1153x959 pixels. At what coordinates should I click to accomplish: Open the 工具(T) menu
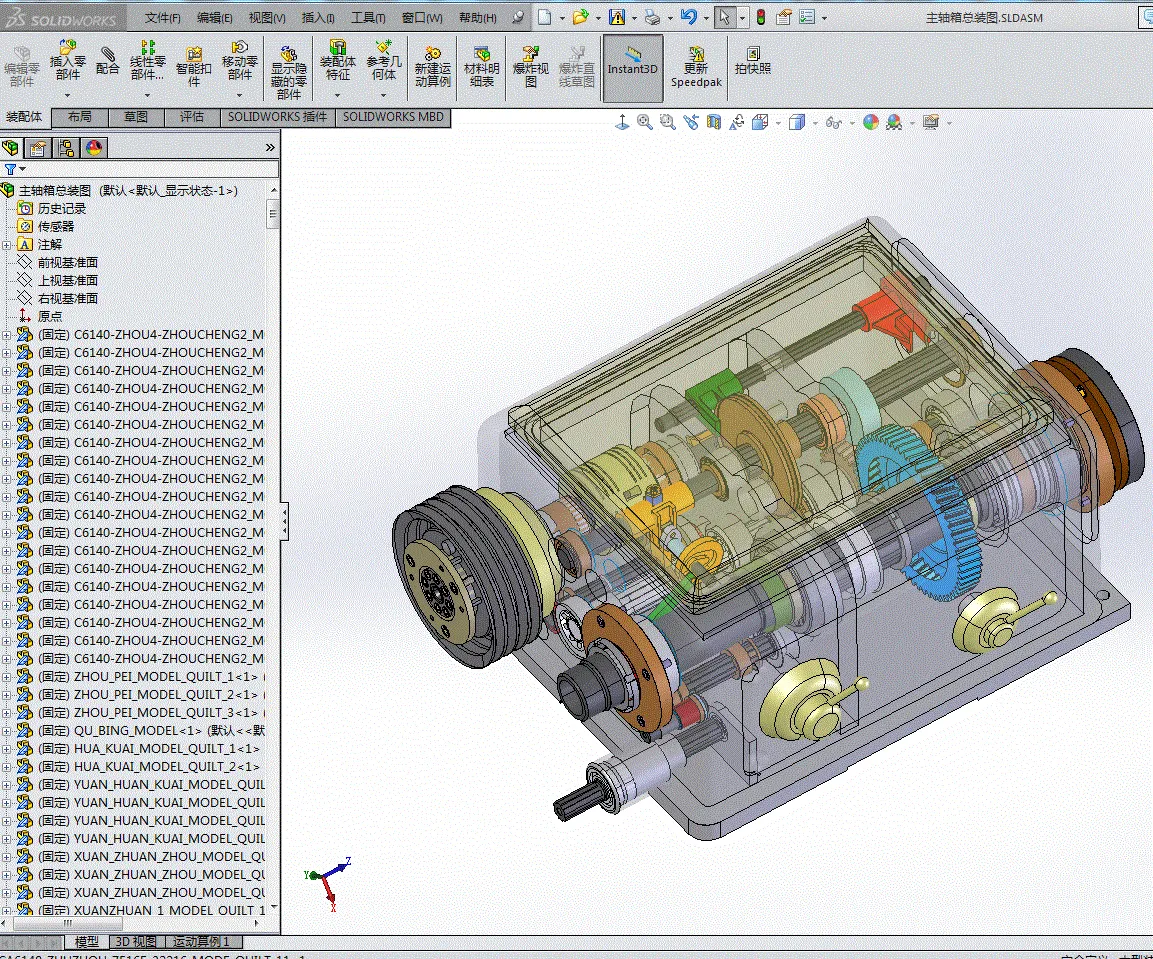pos(368,18)
